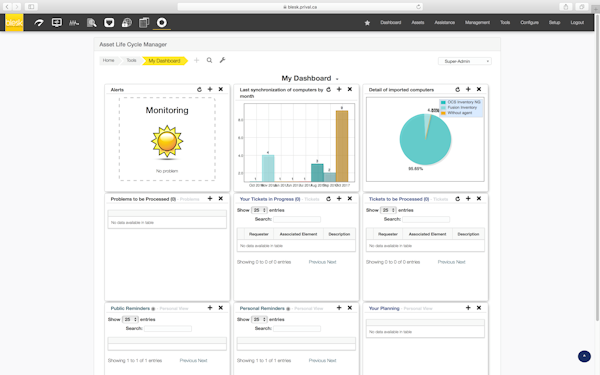Image resolution: width=600 pixels, height=375 pixels.
Task: Move the Alerts widget using its cross icon
Action: tap(210, 89)
